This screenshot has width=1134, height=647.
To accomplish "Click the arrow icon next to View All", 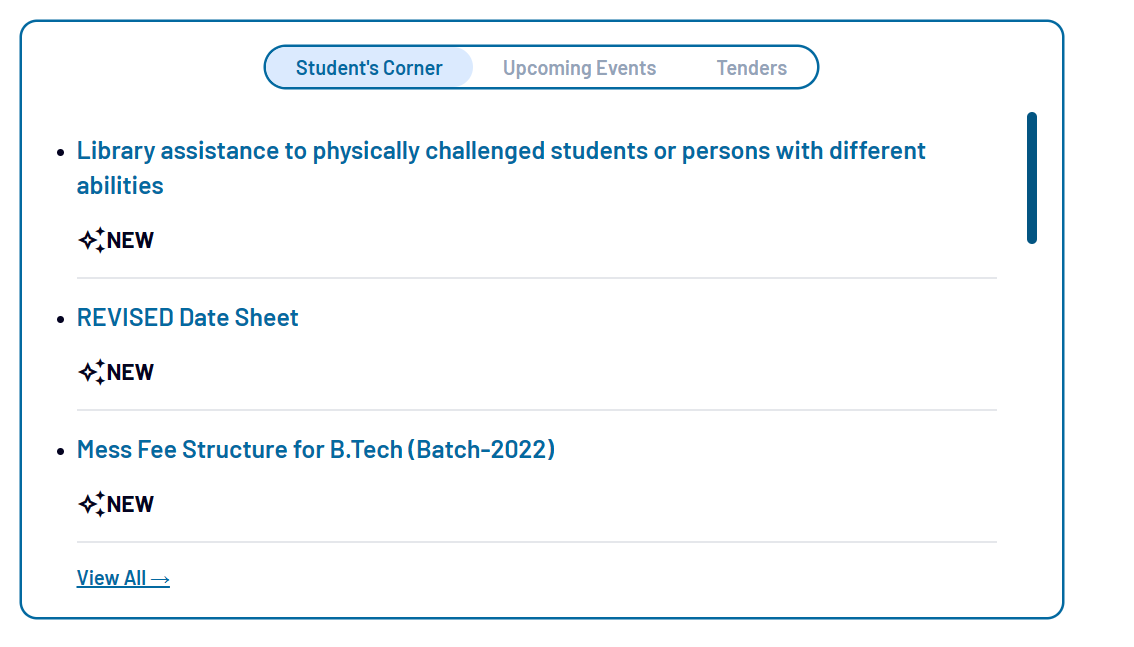I will click(160, 577).
